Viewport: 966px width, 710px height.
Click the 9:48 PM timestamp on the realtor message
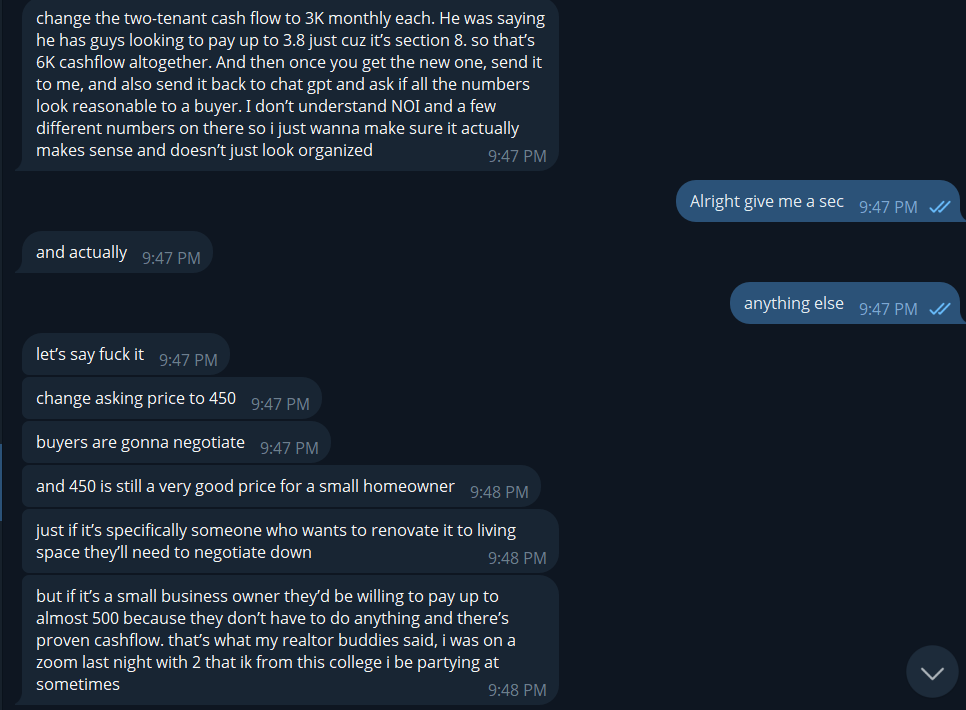[519, 689]
